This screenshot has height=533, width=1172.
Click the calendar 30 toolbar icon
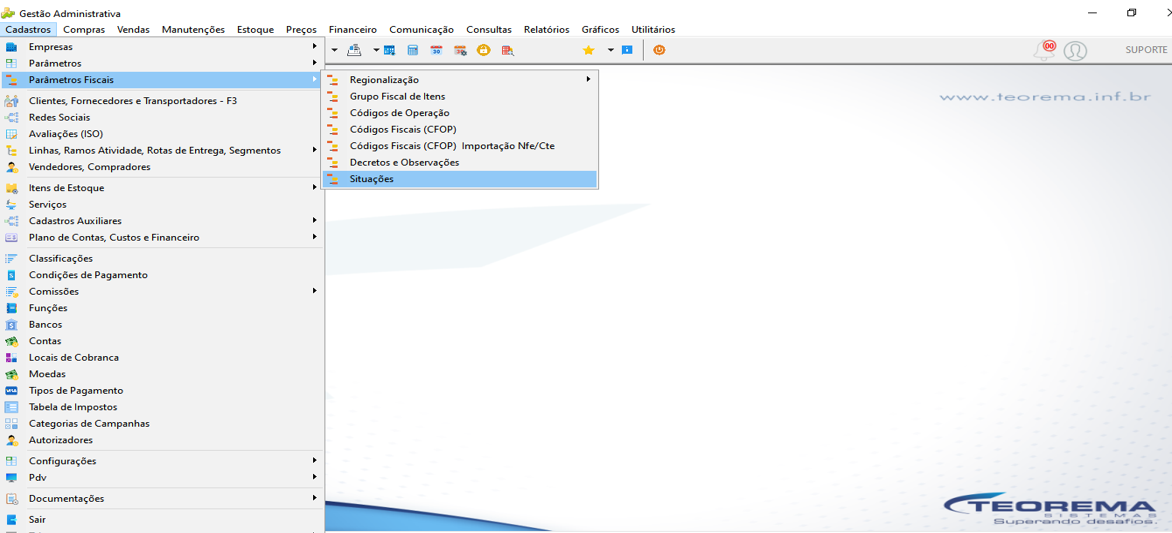pyautogui.click(x=436, y=50)
